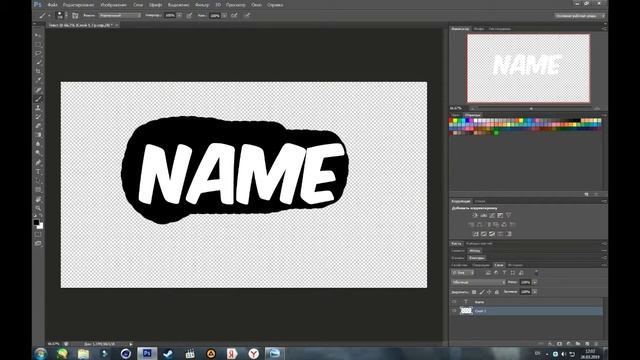This screenshot has height=360, width=640.
Task: Click the foreground color swatch
Action: tap(36, 223)
